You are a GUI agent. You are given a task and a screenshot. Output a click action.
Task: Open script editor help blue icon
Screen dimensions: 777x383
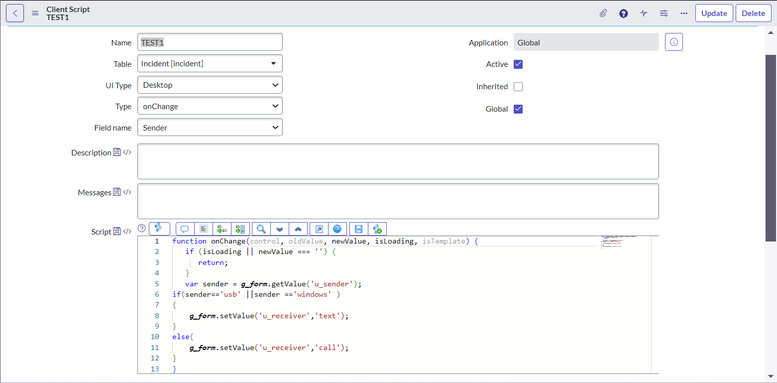click(x=337, y=229)
